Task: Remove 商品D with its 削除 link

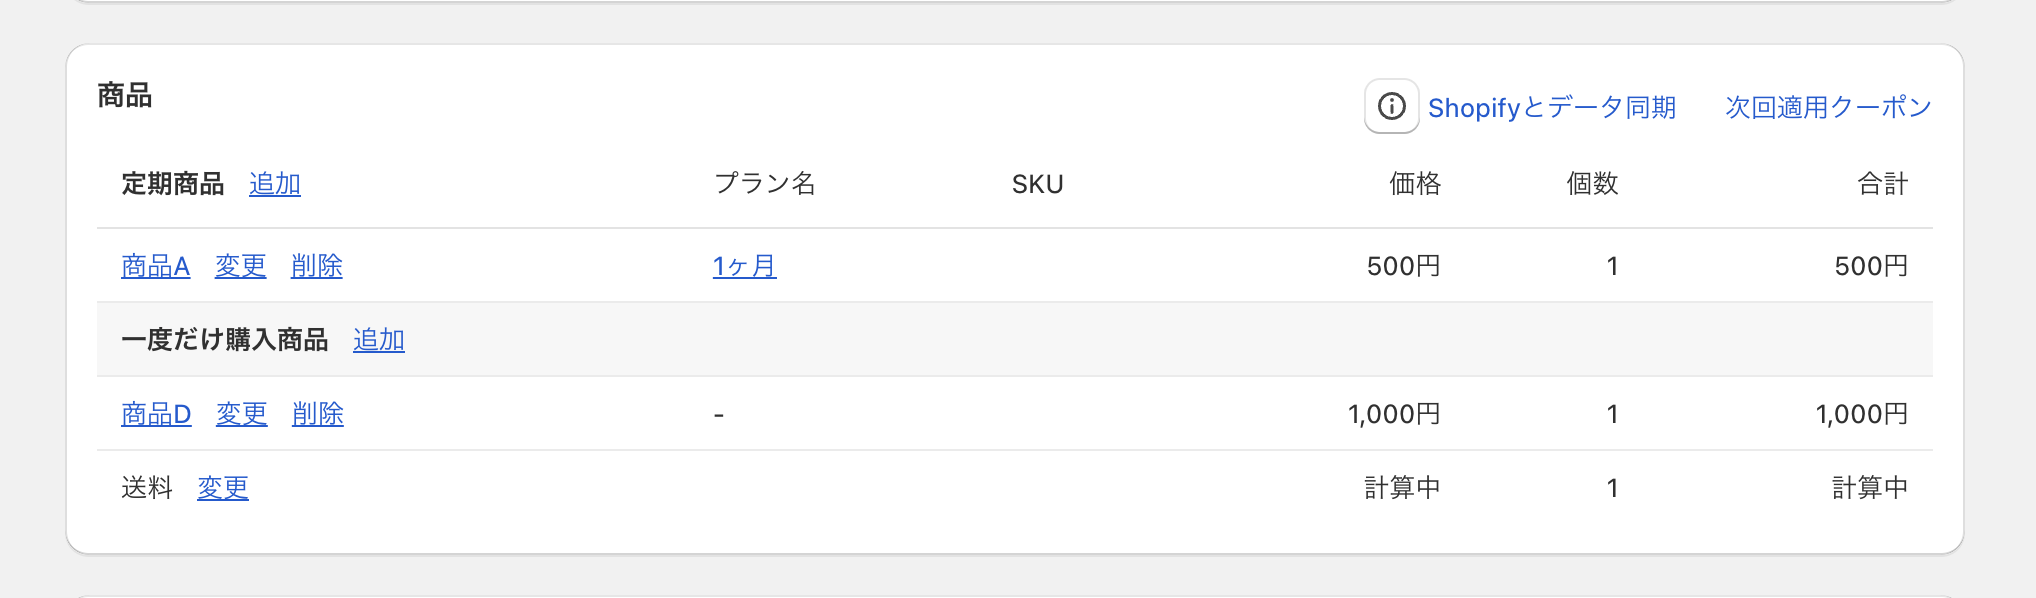Action: click(x=318, y=414)
